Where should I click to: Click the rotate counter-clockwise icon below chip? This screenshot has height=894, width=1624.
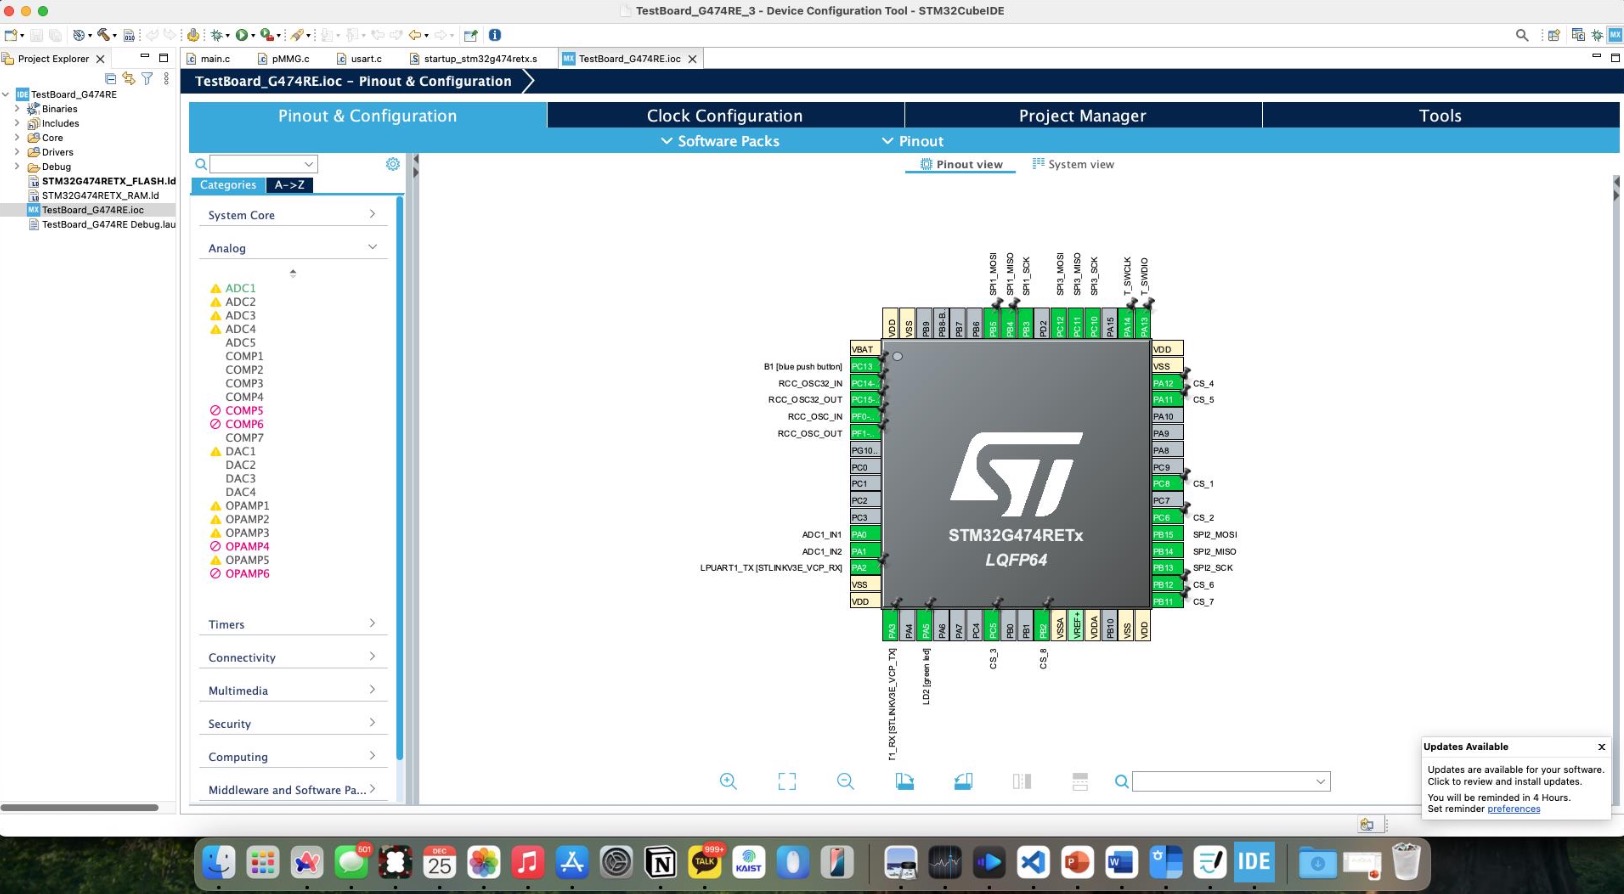pos(963,782)
